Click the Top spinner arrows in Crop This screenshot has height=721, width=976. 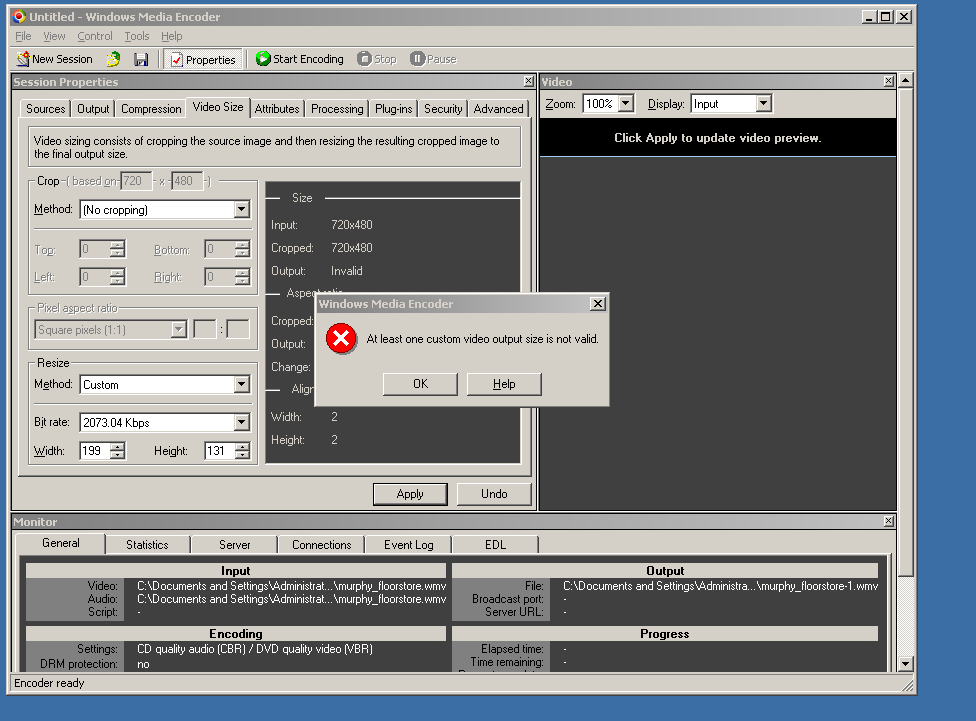pos(118,250)
